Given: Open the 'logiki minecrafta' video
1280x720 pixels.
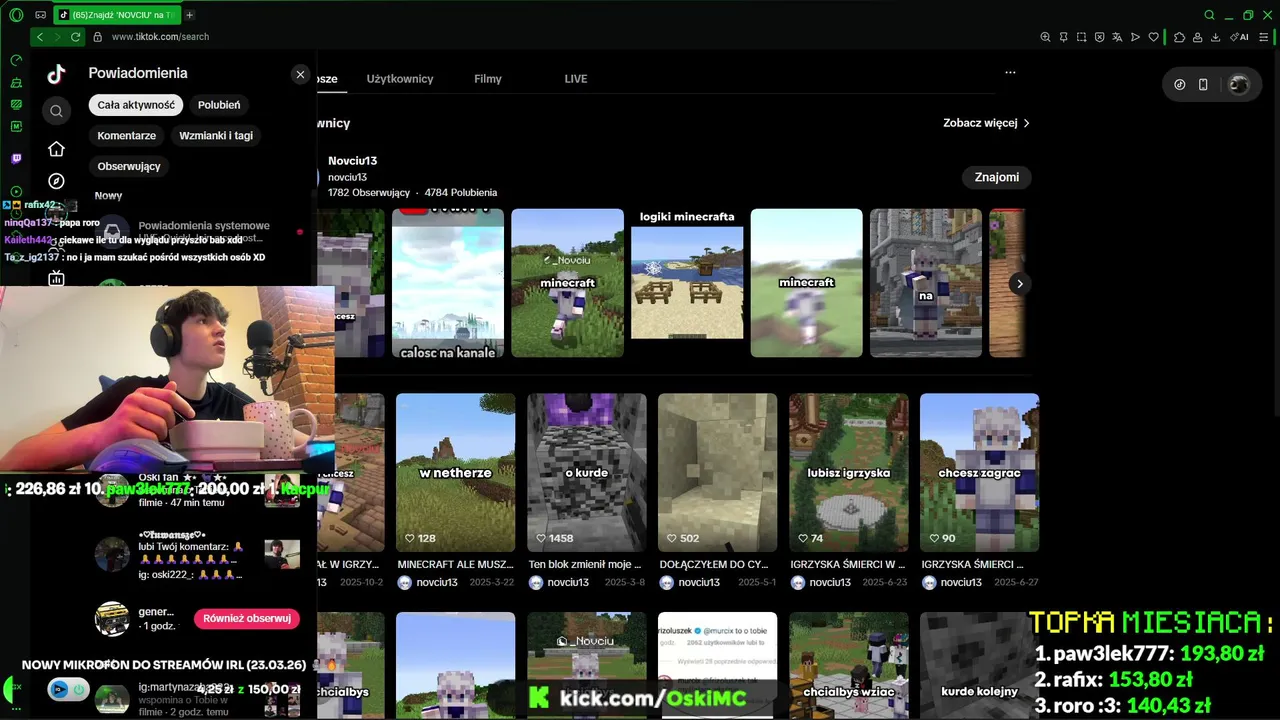Looking at the screenshot, I should point(687,283).
